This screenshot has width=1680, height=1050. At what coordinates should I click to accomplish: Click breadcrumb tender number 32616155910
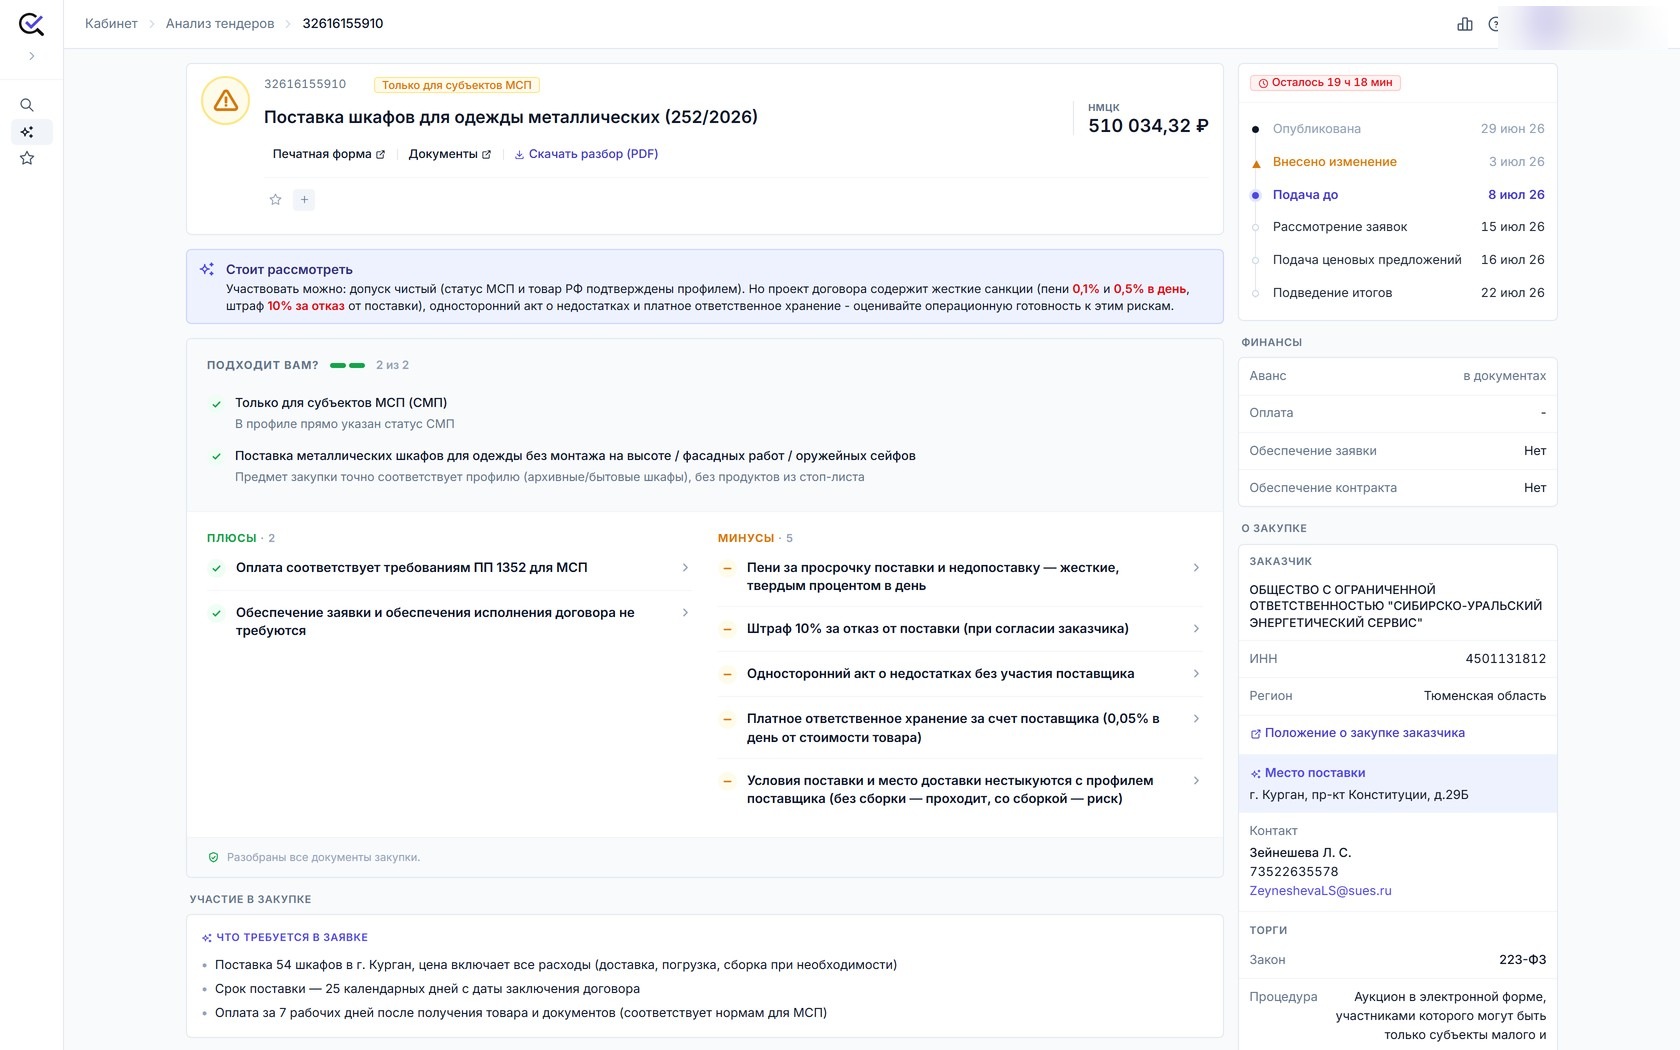pos(343,24)
